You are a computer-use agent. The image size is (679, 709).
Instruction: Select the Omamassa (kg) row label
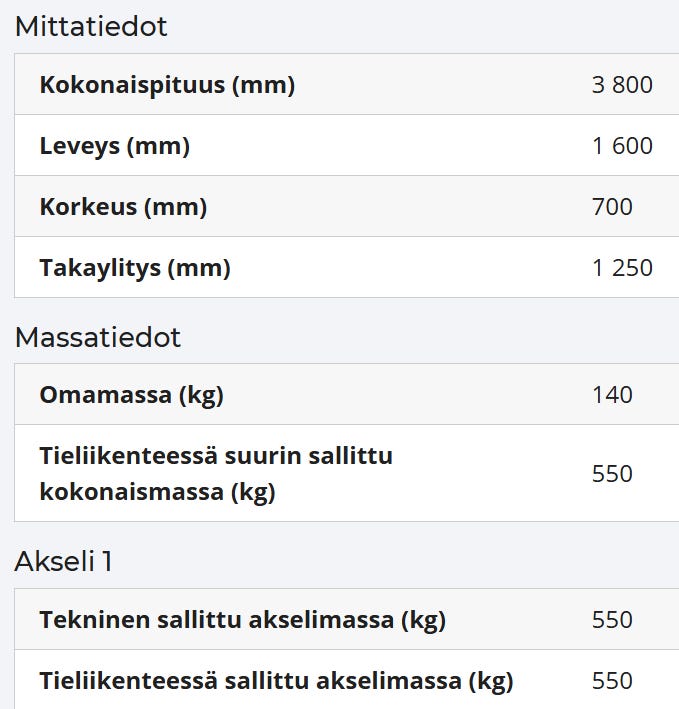[132, 395]
